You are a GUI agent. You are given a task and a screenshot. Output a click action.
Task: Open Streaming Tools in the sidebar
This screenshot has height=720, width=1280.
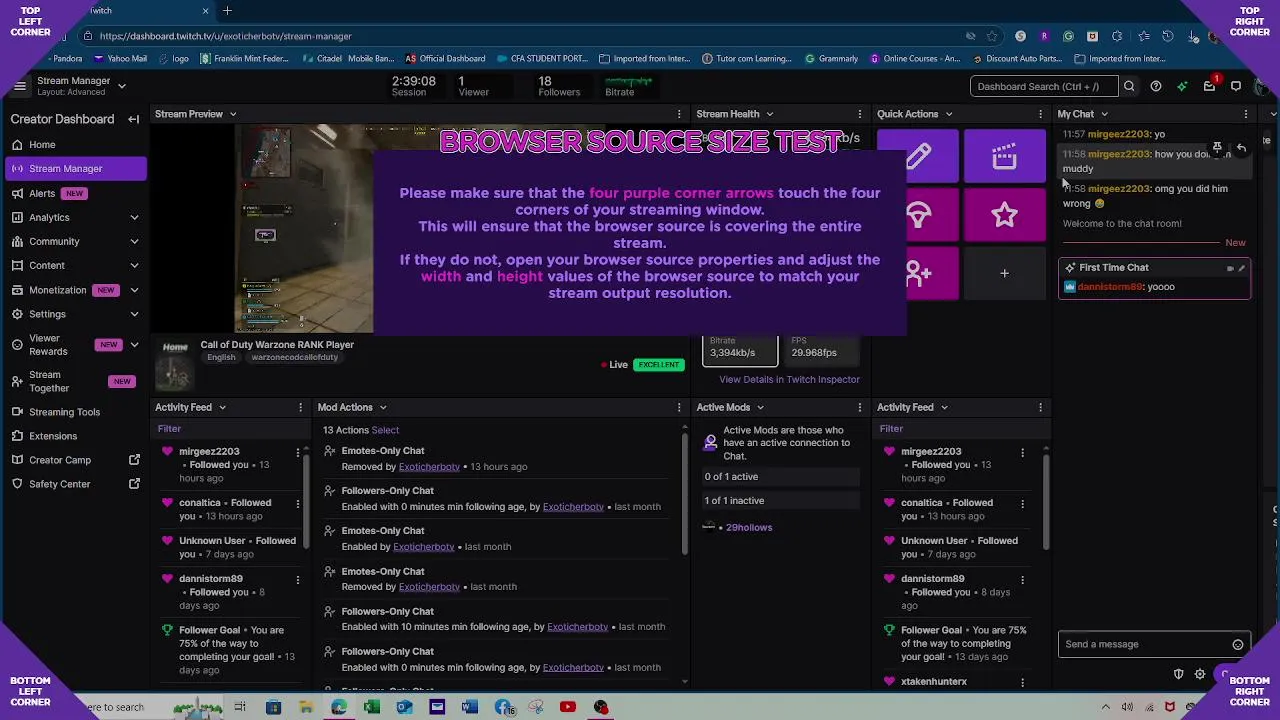tap(75, 412)
